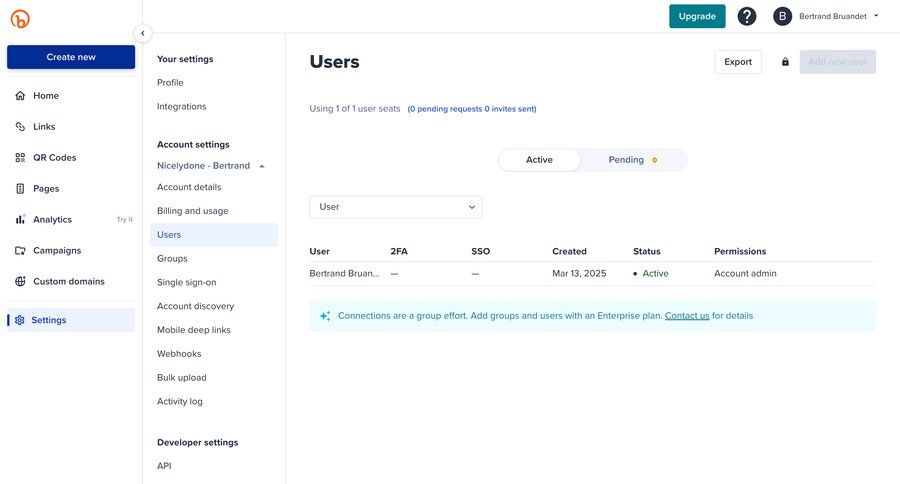Click the Bertrand Bruan... user row name
The image size is (900, 484).
click(344, 273)
